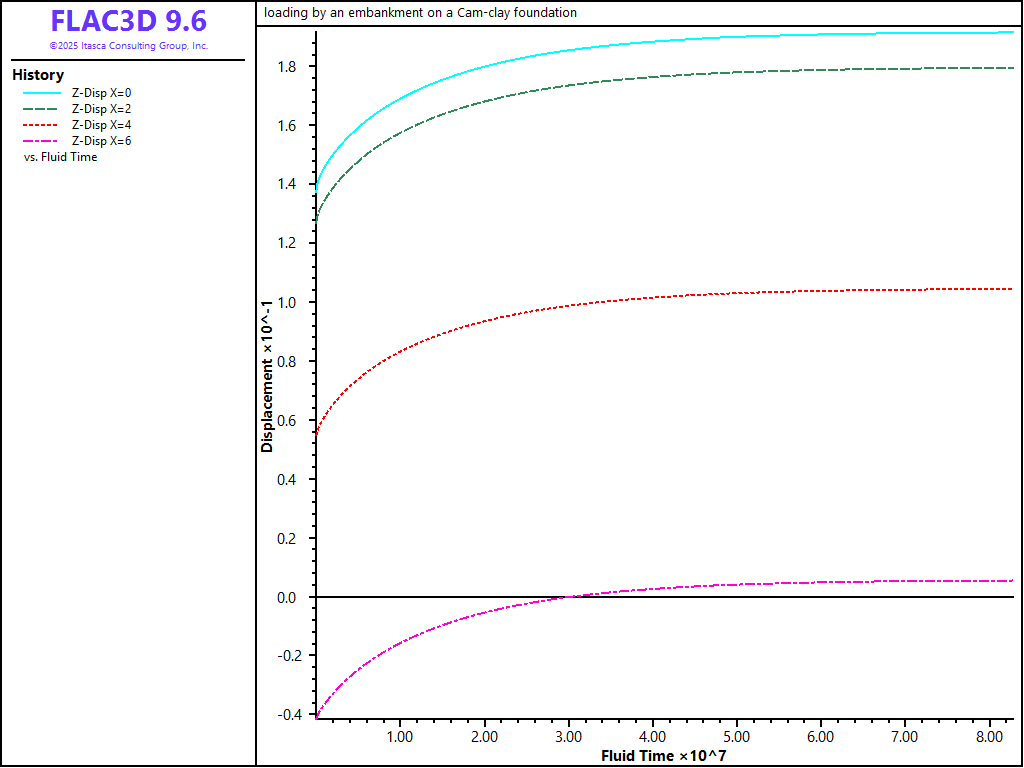Select the Z-Disp X=2 legend label

click(101, 109)
